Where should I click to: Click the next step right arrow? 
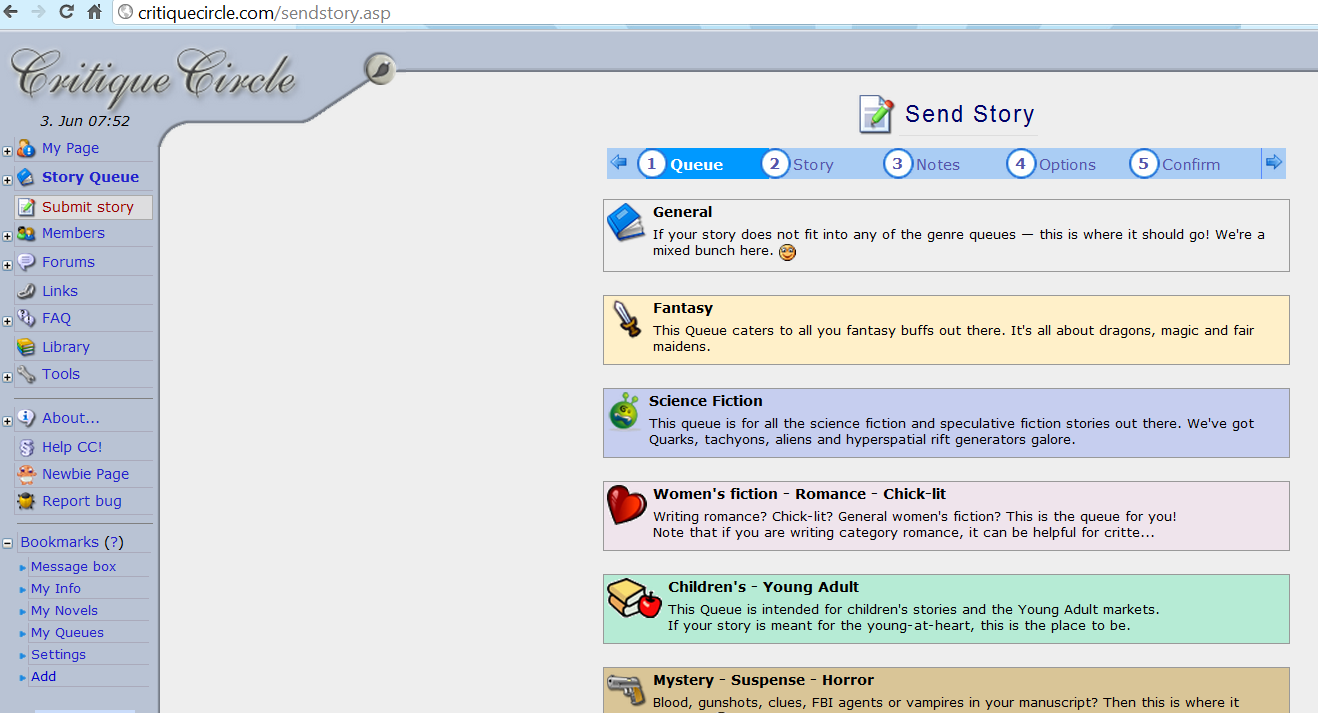point(1273,162)
